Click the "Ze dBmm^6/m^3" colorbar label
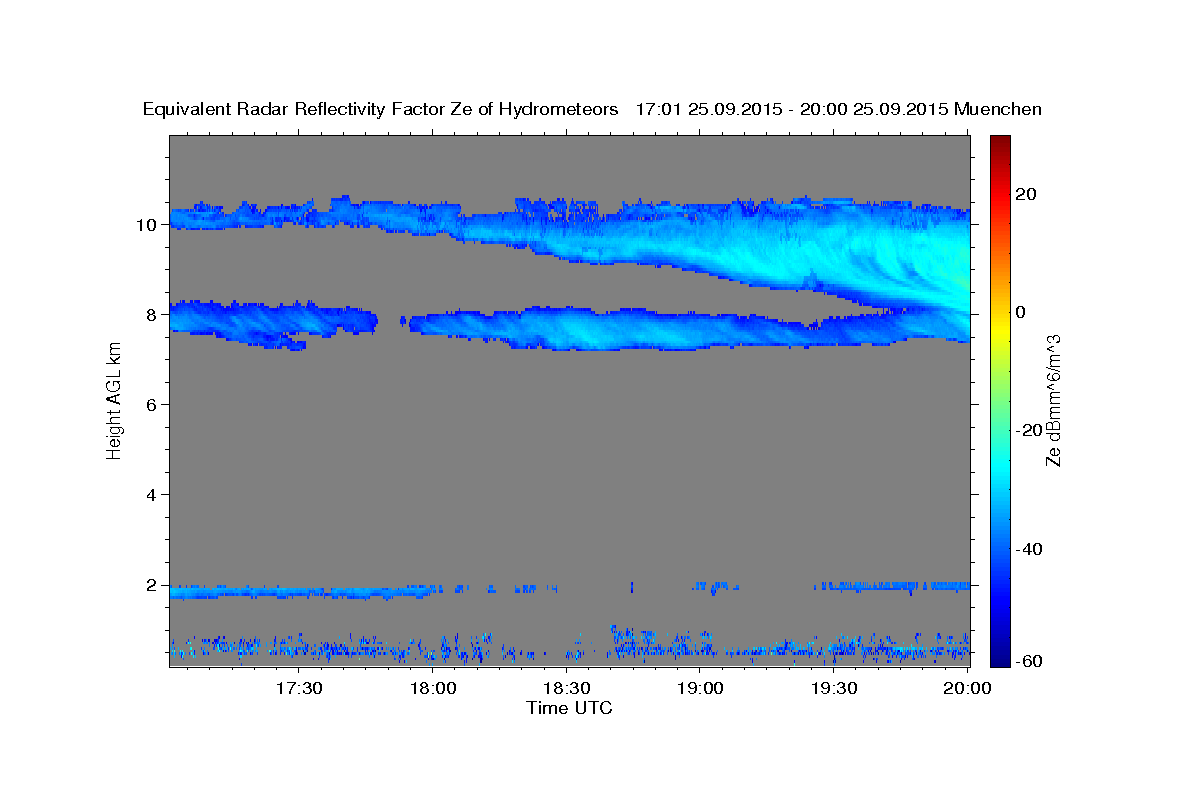Screen dimensions: 1200x800 (x=1053, y=400)
